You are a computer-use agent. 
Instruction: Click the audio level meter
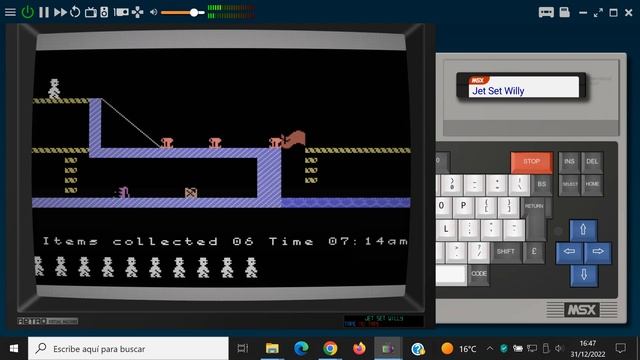[x=231, y=11]
